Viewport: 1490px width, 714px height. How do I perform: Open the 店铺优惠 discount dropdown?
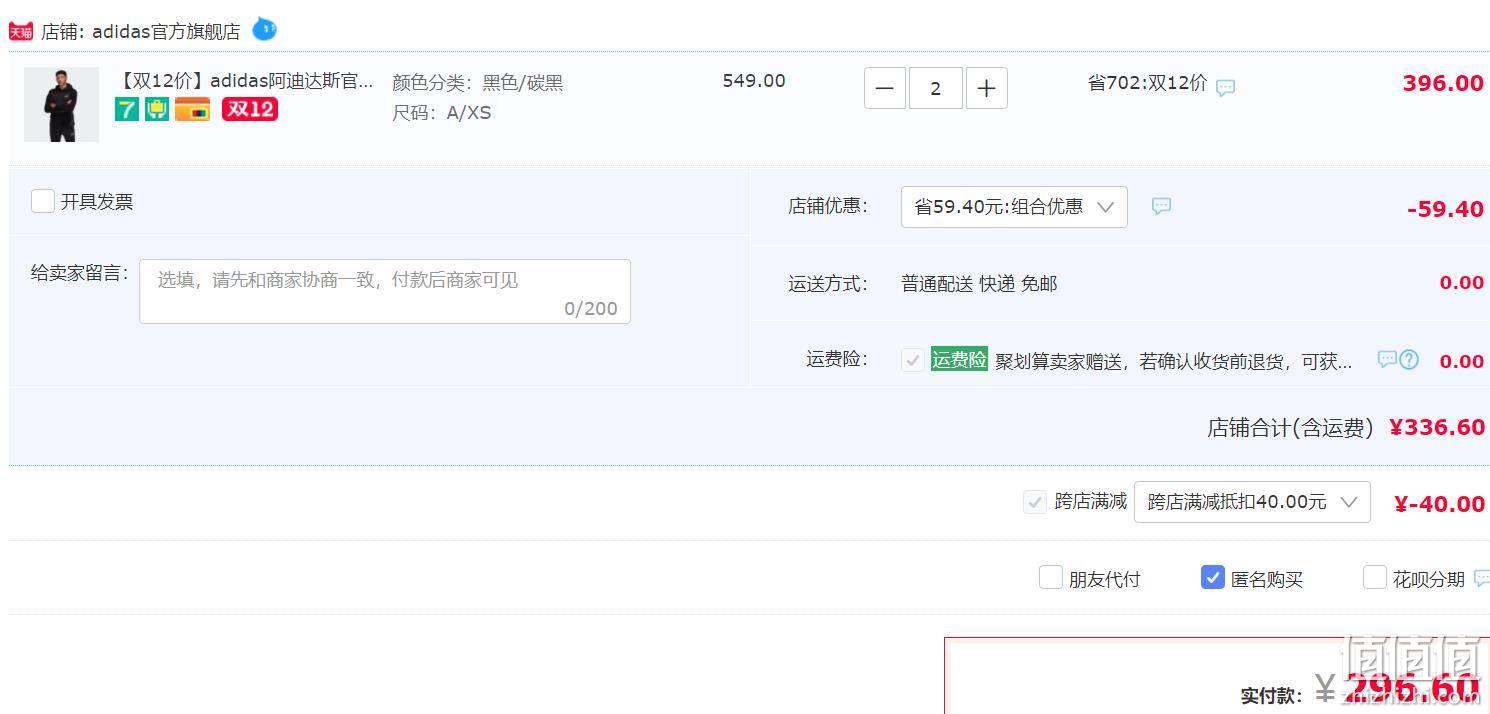pyautogui.click(x=1014, y=207)
